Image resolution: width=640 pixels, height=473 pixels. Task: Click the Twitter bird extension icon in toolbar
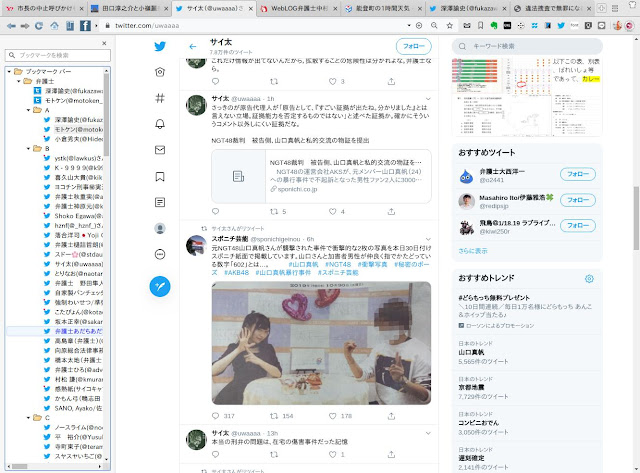561,26
